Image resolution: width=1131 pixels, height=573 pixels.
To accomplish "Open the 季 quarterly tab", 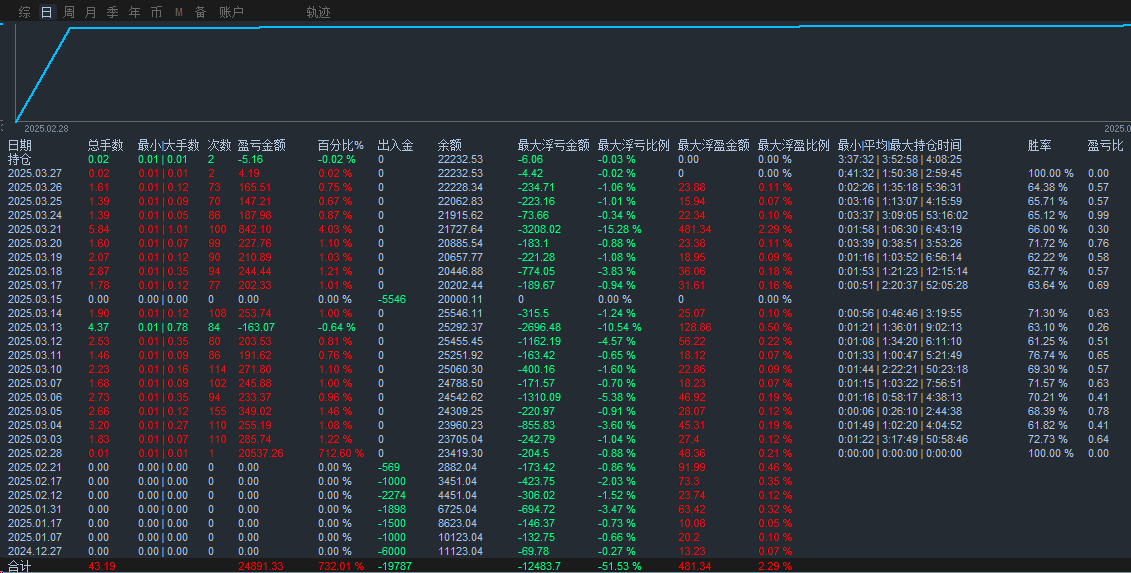I will [x=113, y=12].
